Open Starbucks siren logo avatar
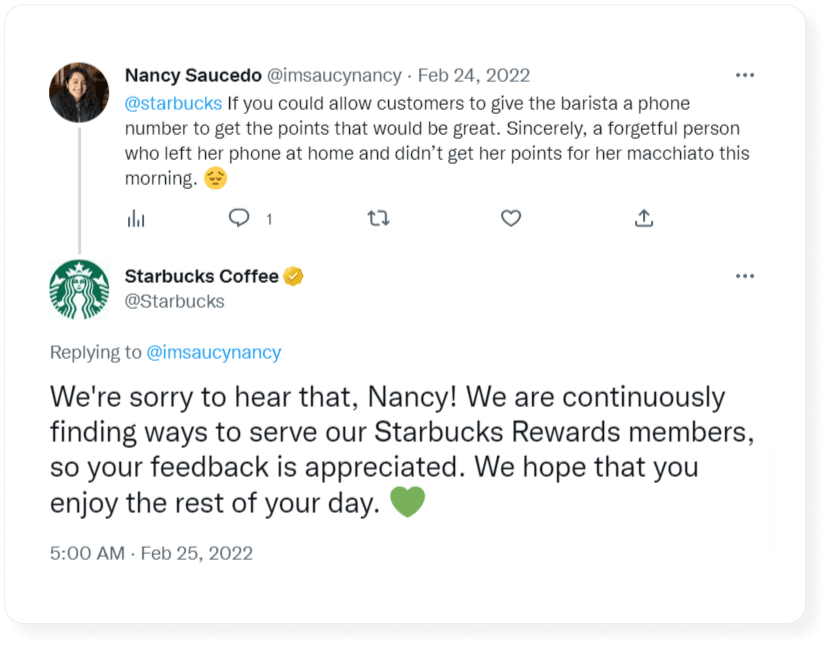Screen dimensions: 831x648 click(x=79, y=289)
